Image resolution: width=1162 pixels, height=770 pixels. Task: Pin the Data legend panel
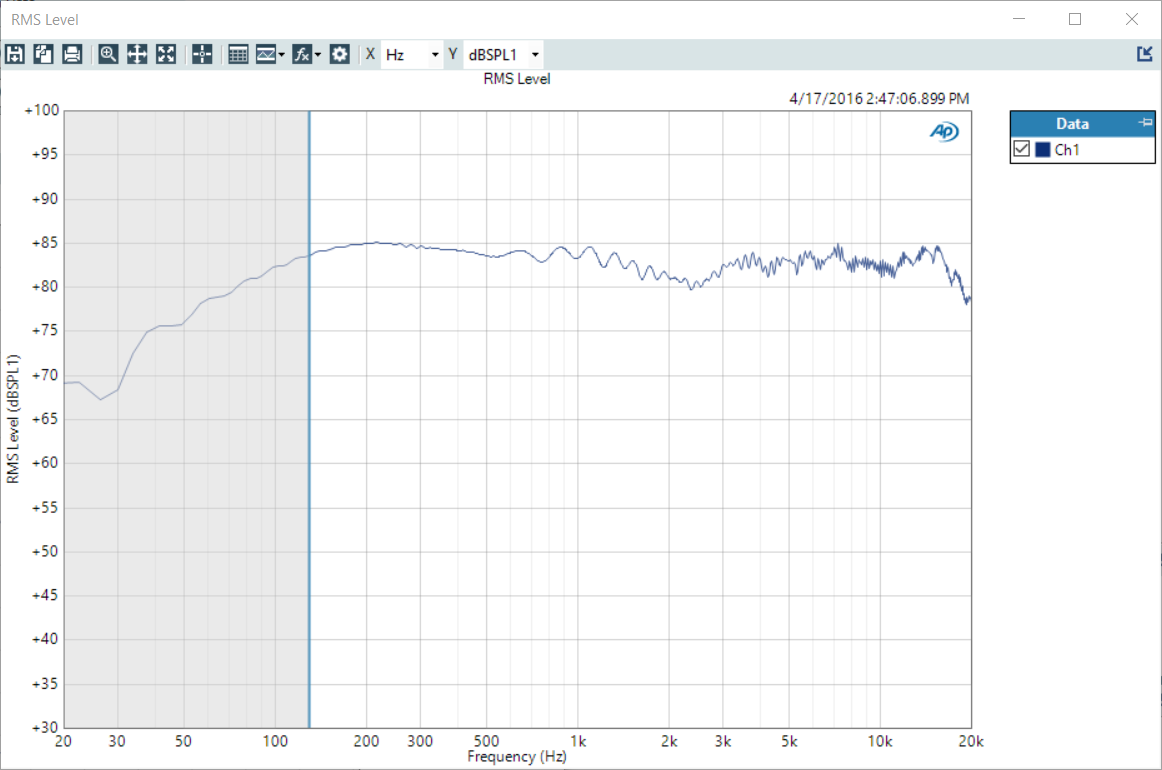point(1146,122)
